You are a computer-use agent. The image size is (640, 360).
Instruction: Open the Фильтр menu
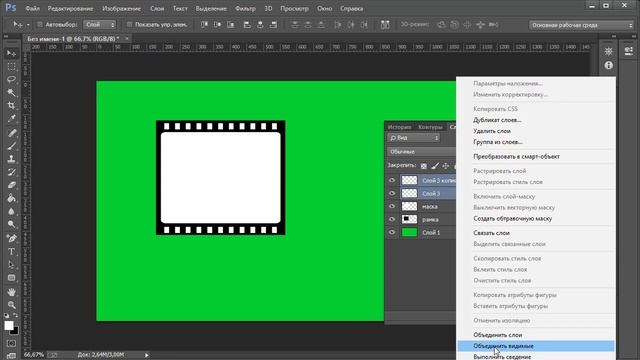[245, 9]
